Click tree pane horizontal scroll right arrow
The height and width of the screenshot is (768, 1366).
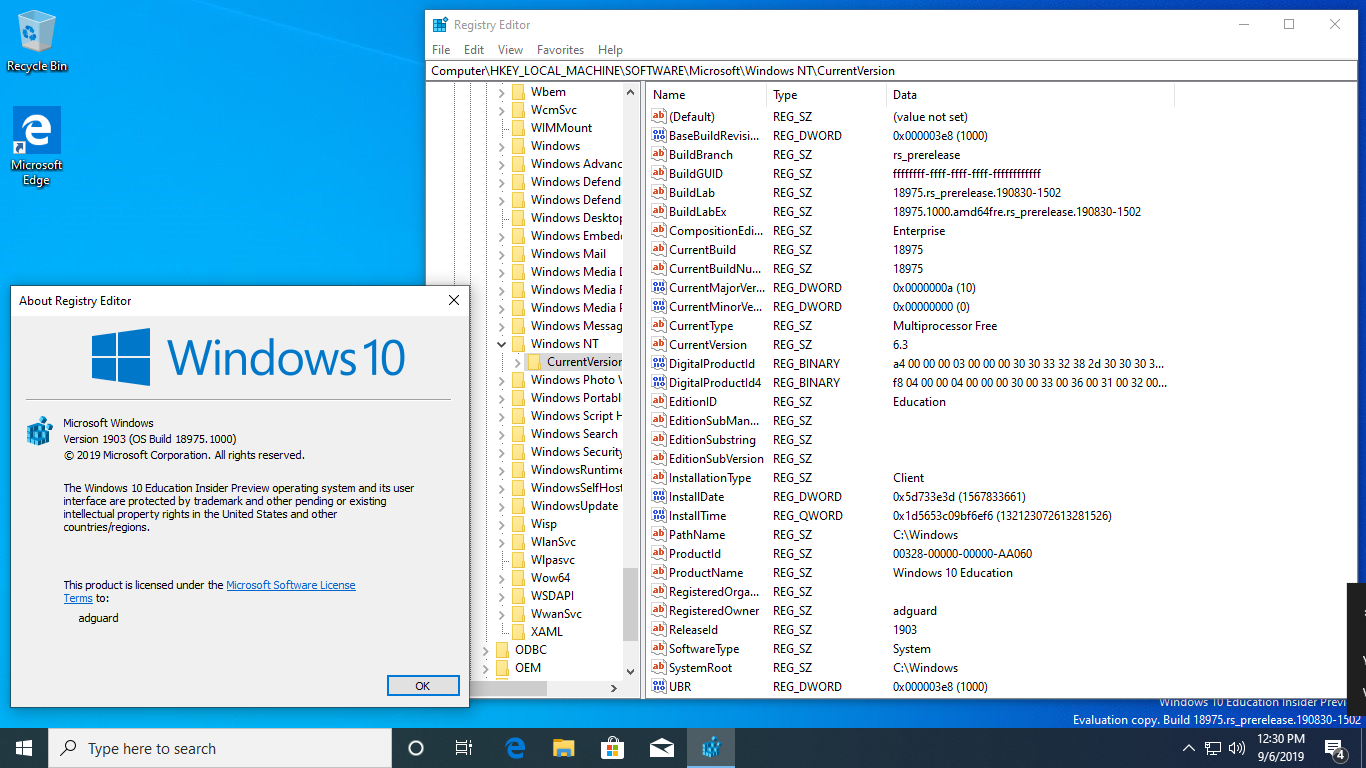[x=613, y=688]
